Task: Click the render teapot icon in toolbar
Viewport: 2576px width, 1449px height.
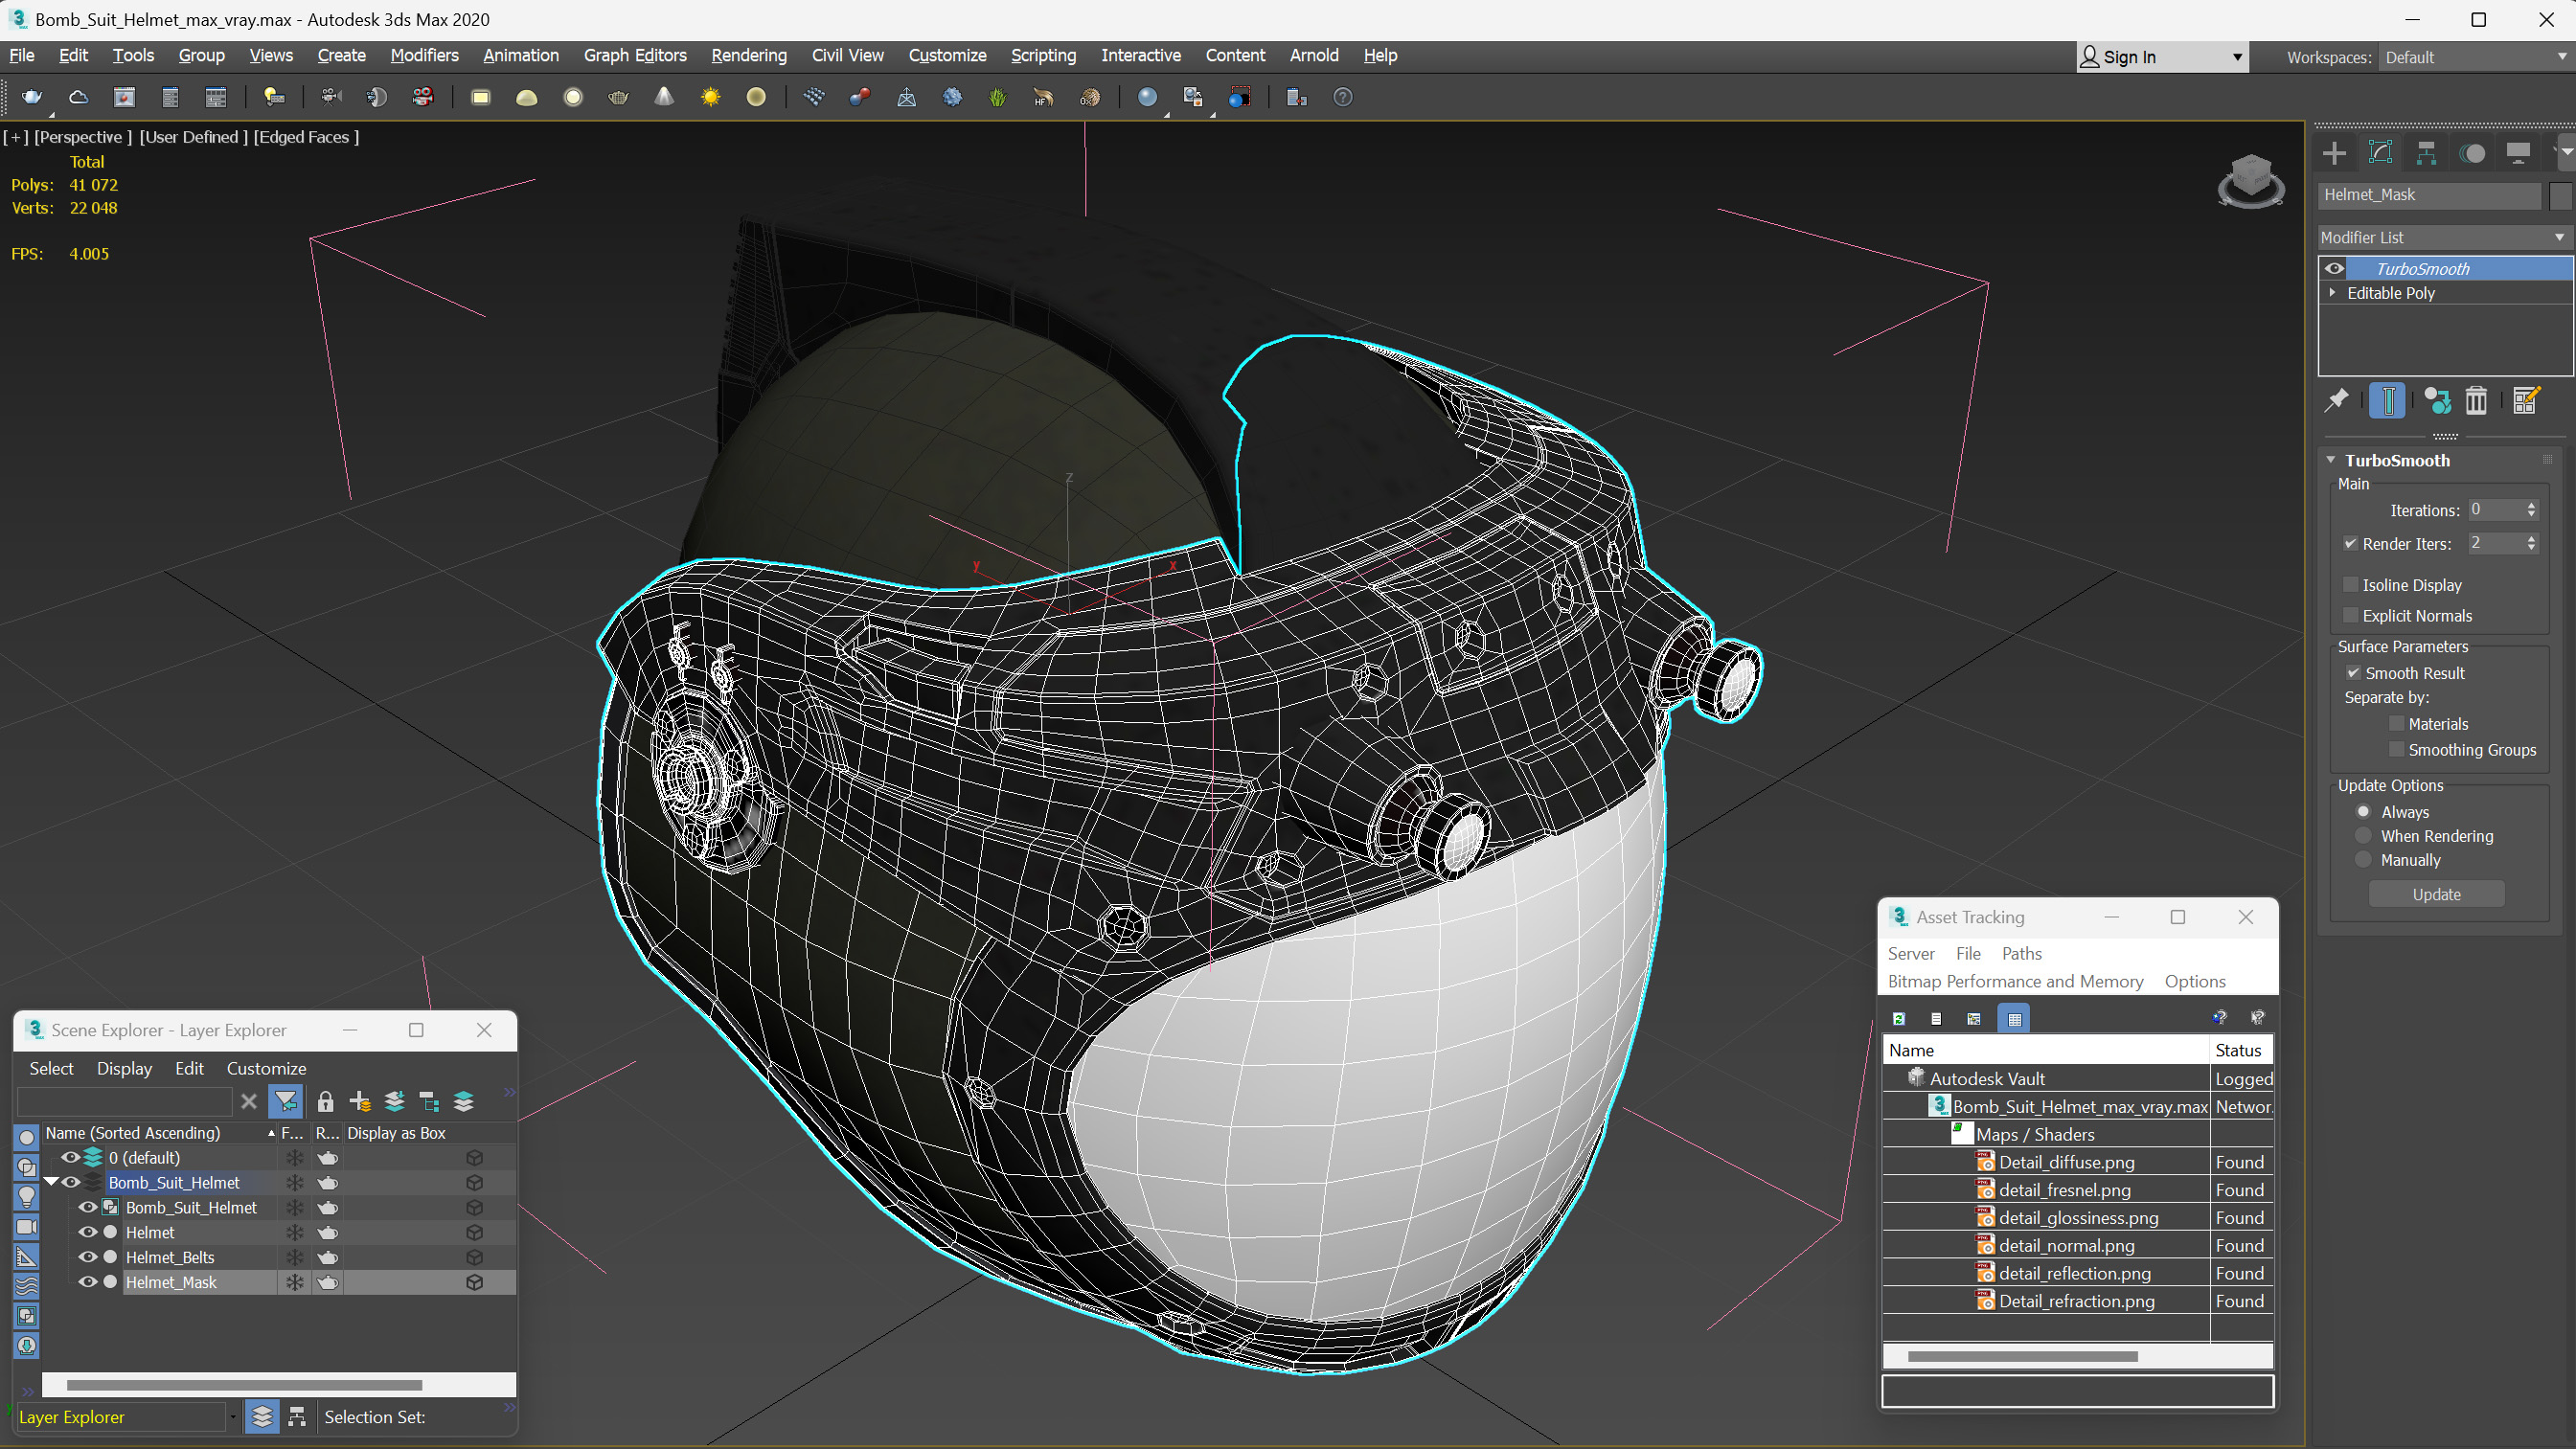Action: 32,97
